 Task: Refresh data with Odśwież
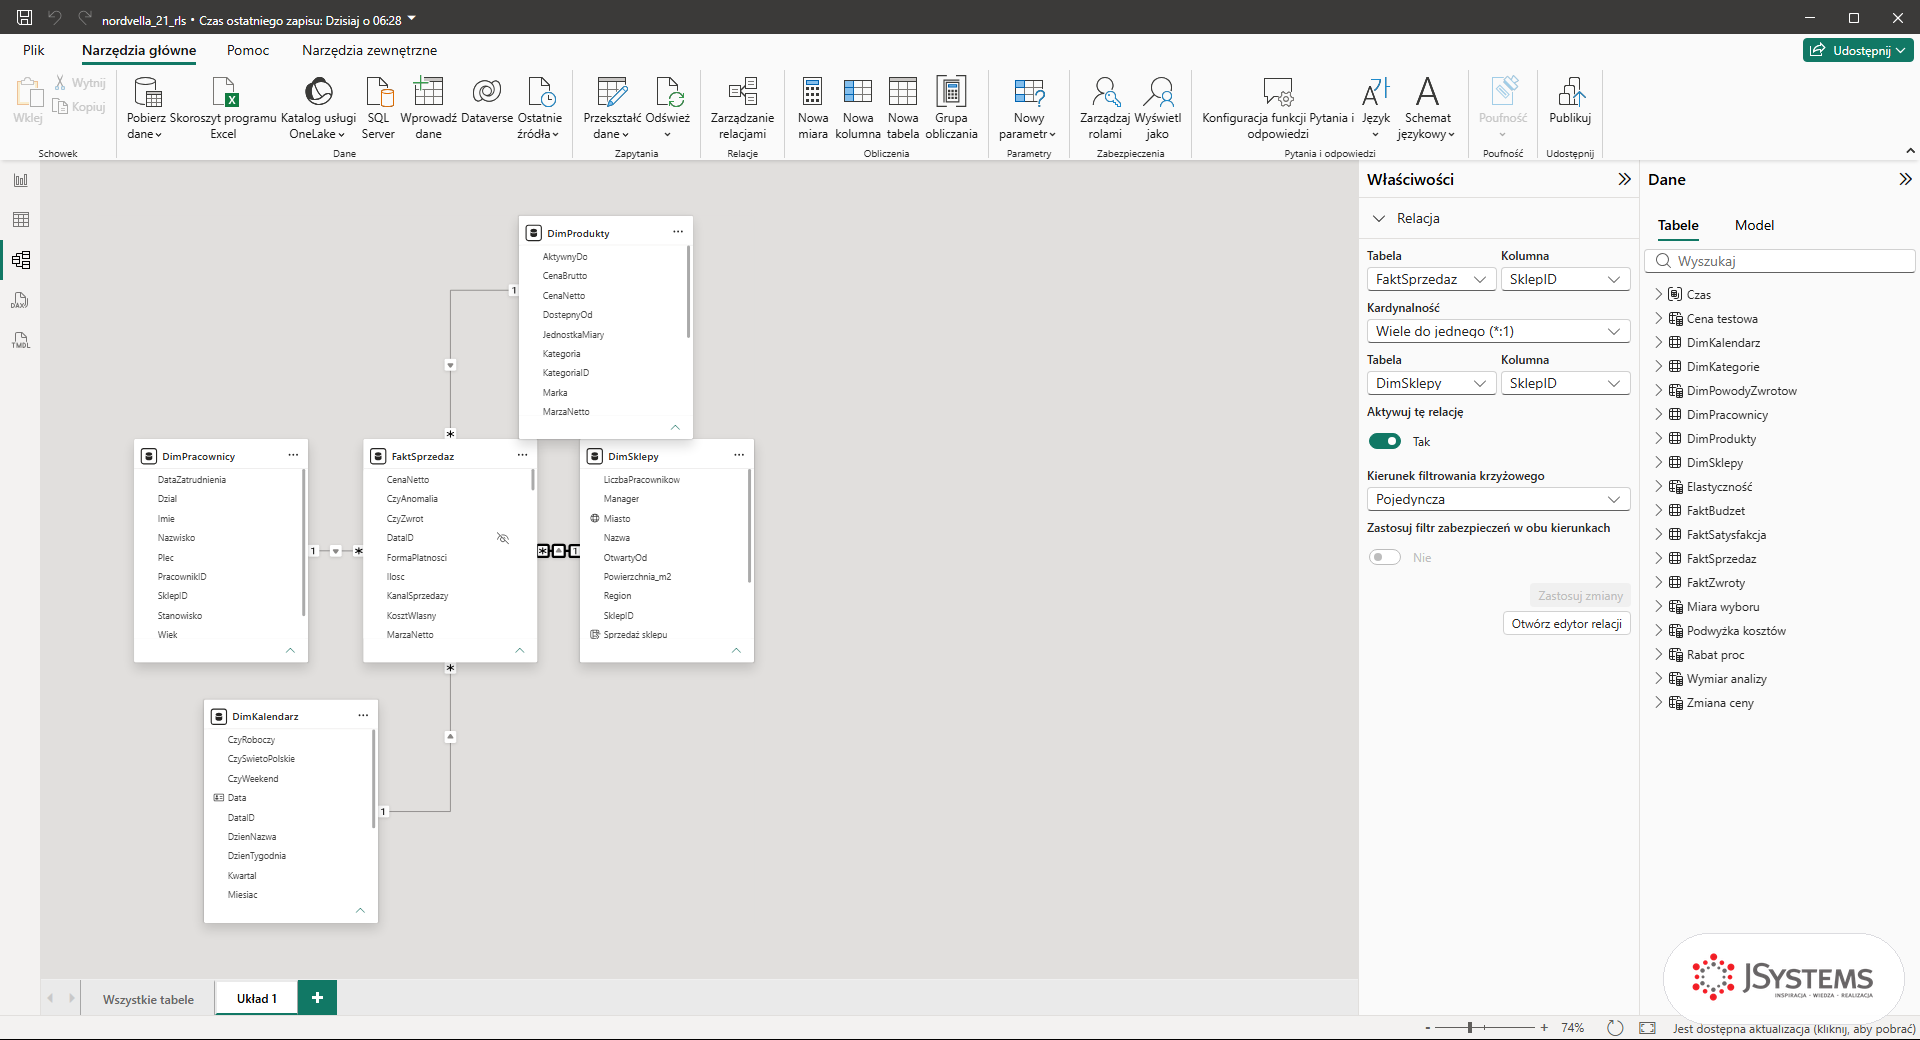668,108
